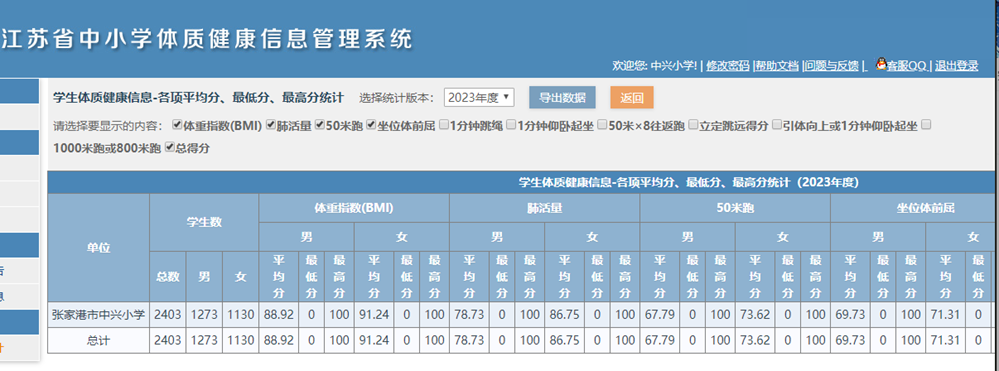Click 86.75 in the 总计 row
Screen dimensions: 999x371
coord(564,340)
